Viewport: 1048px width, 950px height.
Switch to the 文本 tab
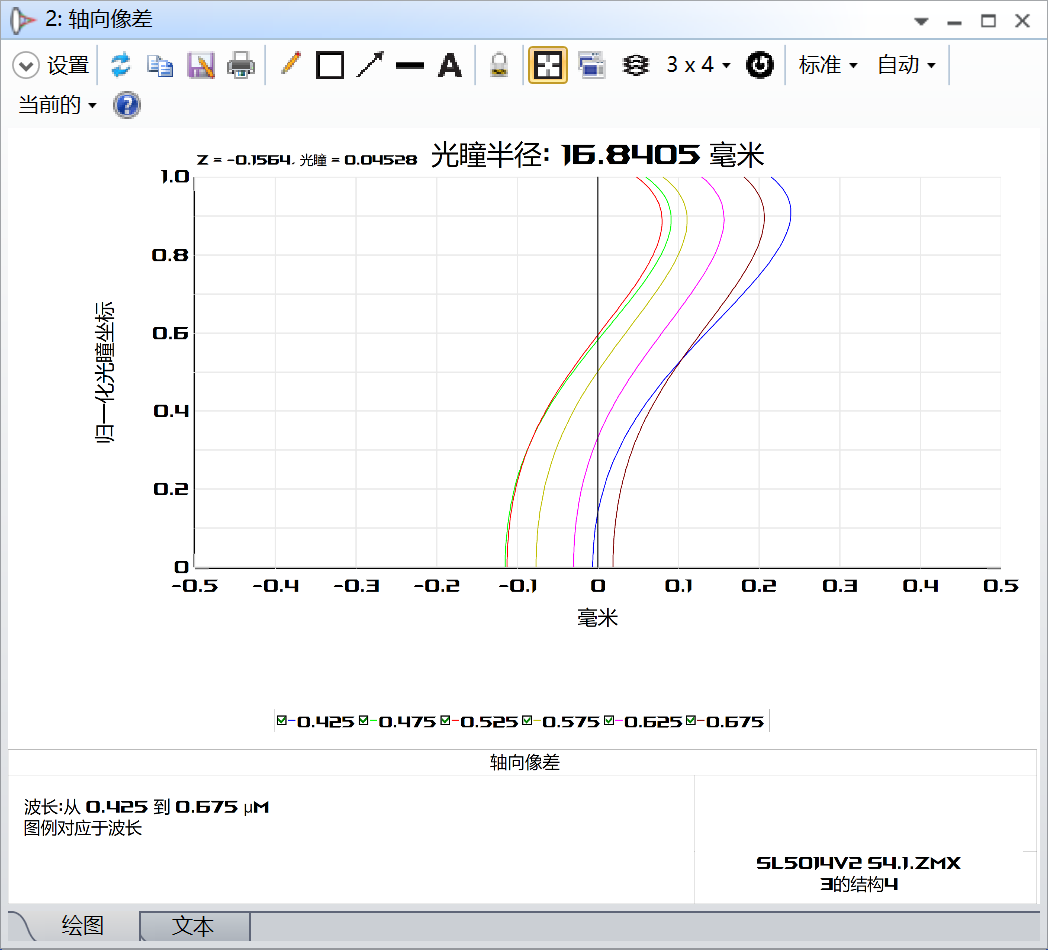[194, 926]
